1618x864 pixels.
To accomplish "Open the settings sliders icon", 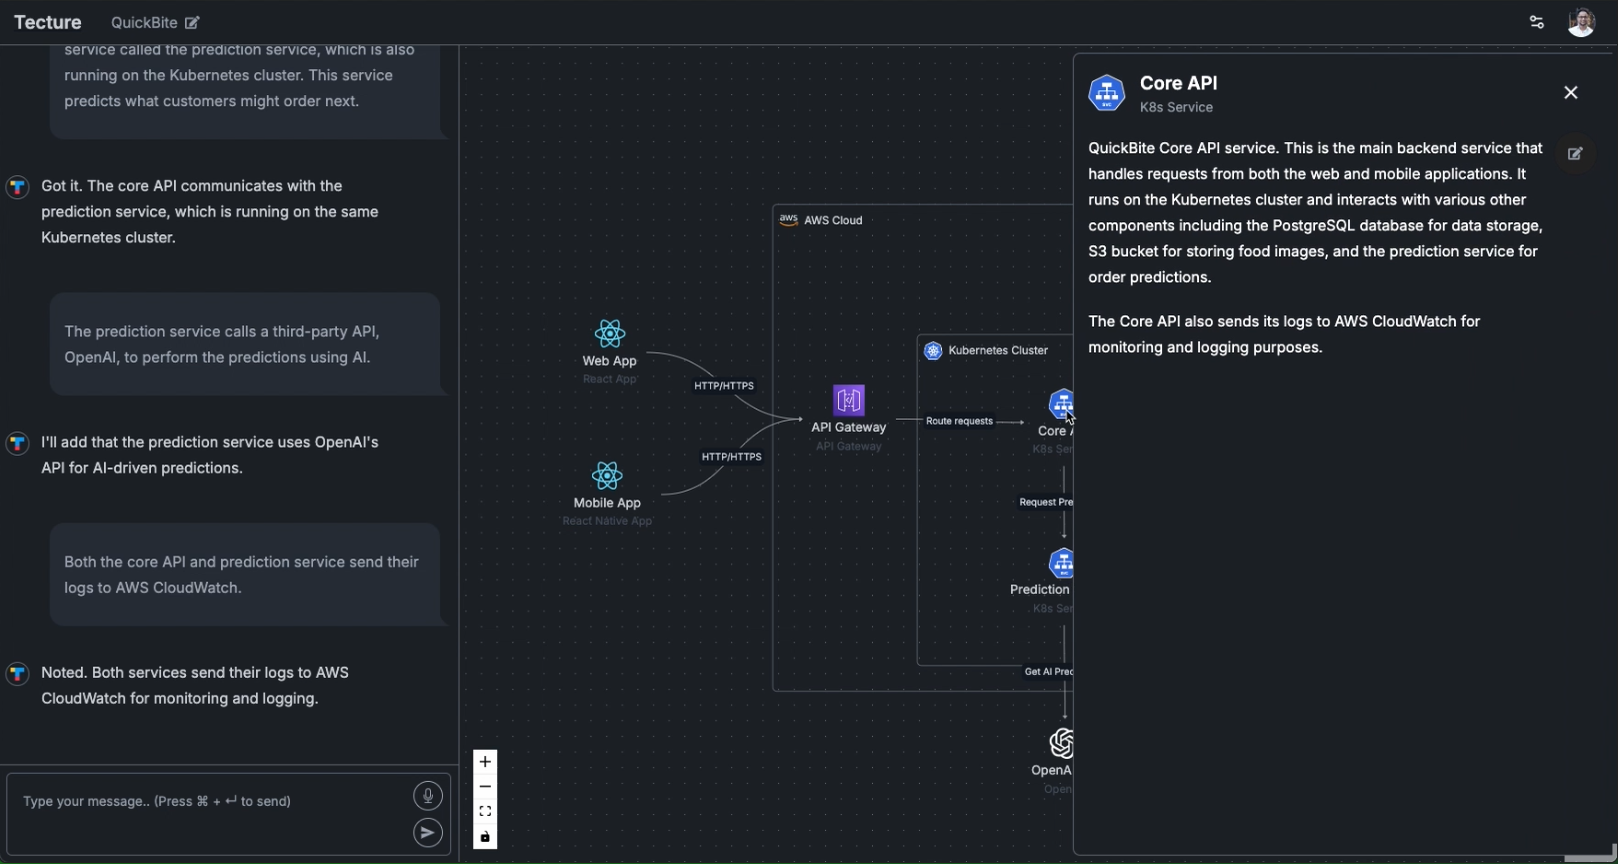I will click(x=1537, y=22).
